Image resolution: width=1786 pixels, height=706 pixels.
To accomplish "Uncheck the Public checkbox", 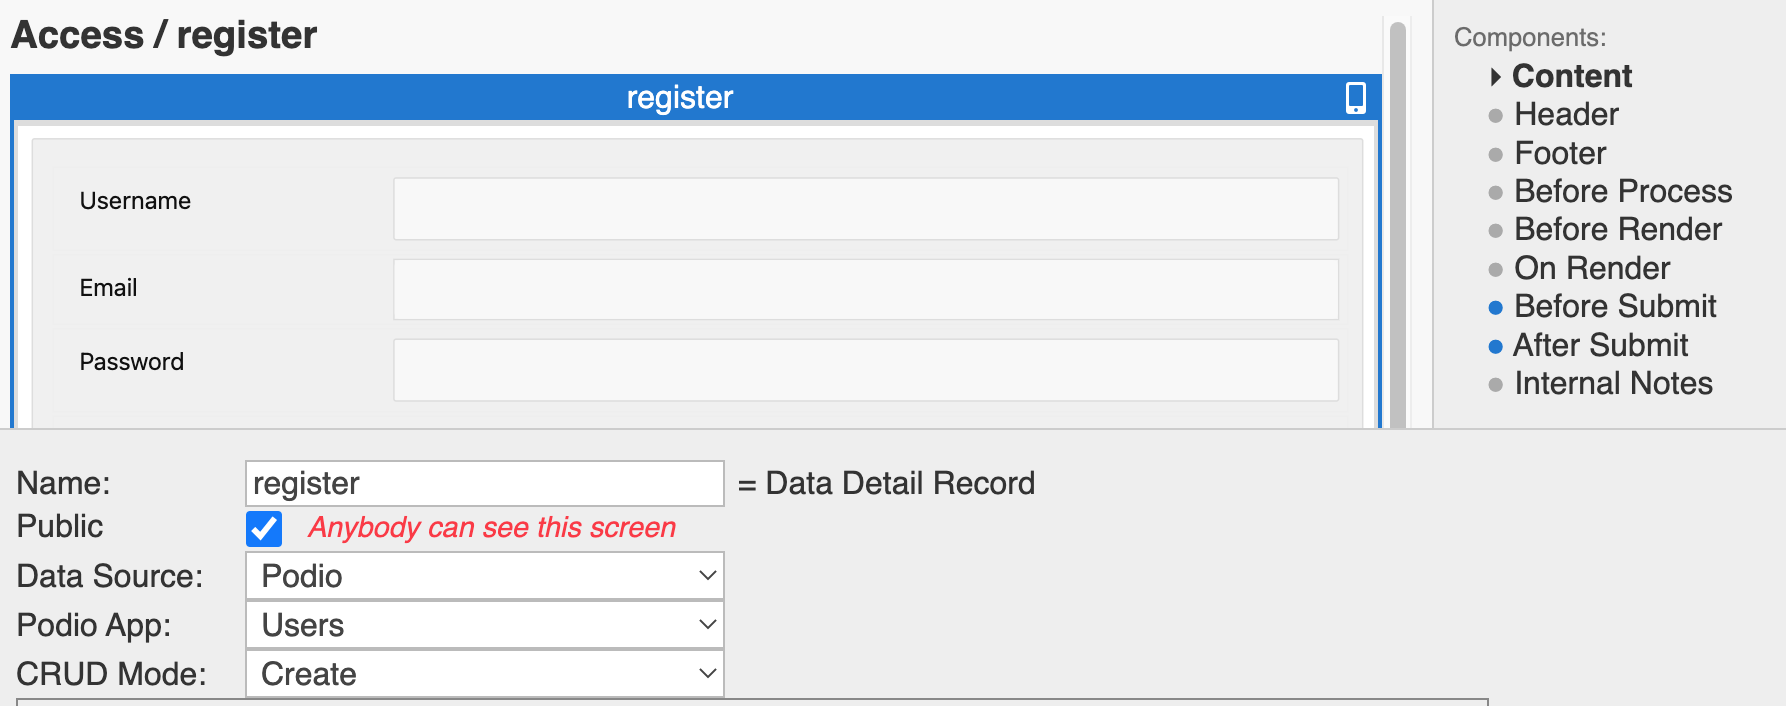I will pos(264,528).
